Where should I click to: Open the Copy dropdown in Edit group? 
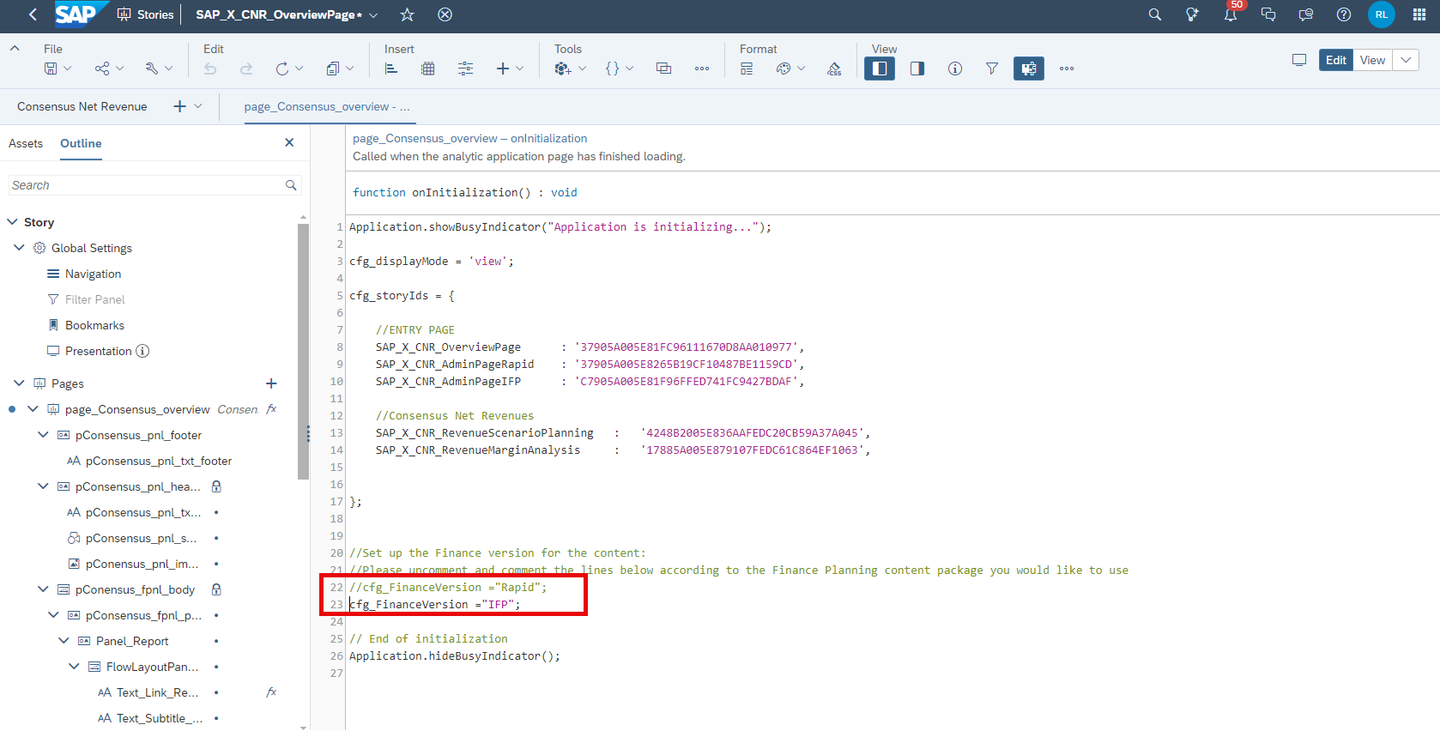340,68
